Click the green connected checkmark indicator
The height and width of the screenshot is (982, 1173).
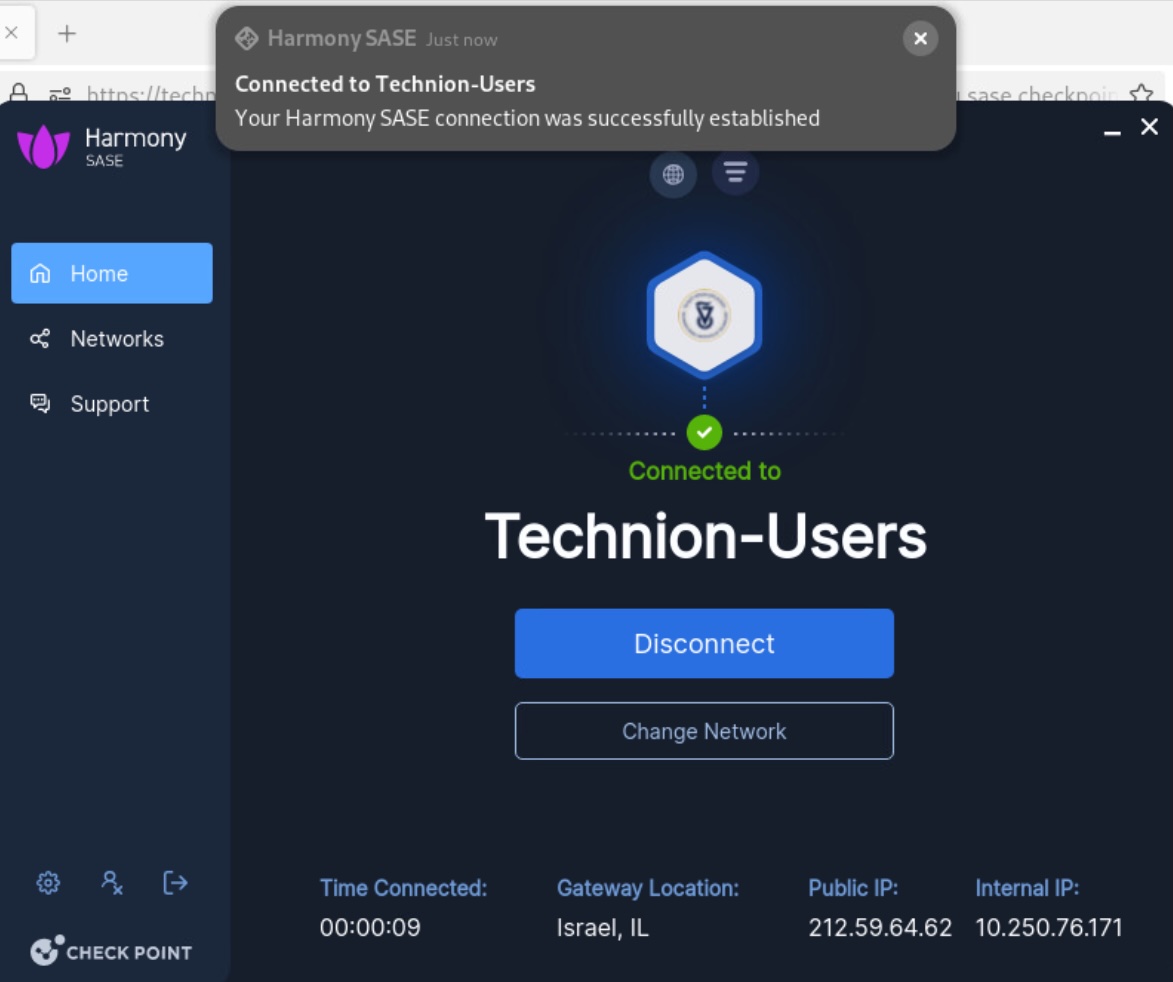704,432
